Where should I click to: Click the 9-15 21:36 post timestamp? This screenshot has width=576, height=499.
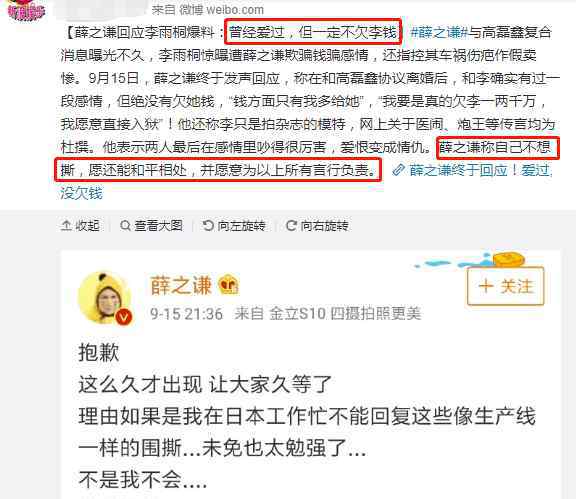coord(186,314)
